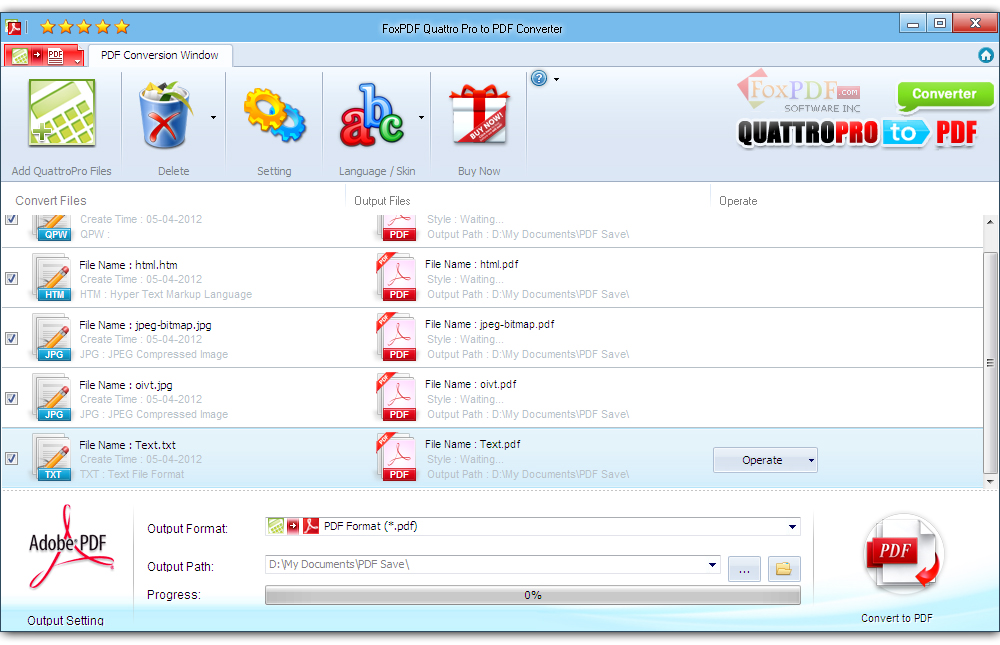
Task: Click the Buy Now gift box icon
Action: click(x=479, y=114)
